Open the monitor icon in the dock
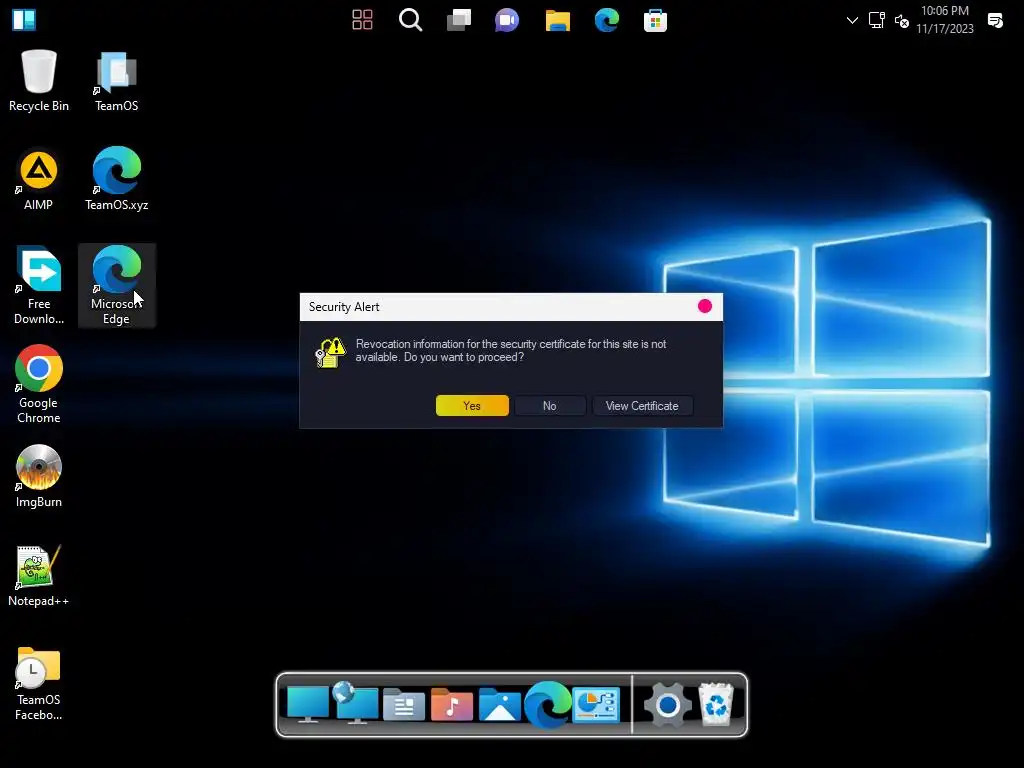Screen dimensions: 1024x768 pyautogui.click(x=308, y=704)
